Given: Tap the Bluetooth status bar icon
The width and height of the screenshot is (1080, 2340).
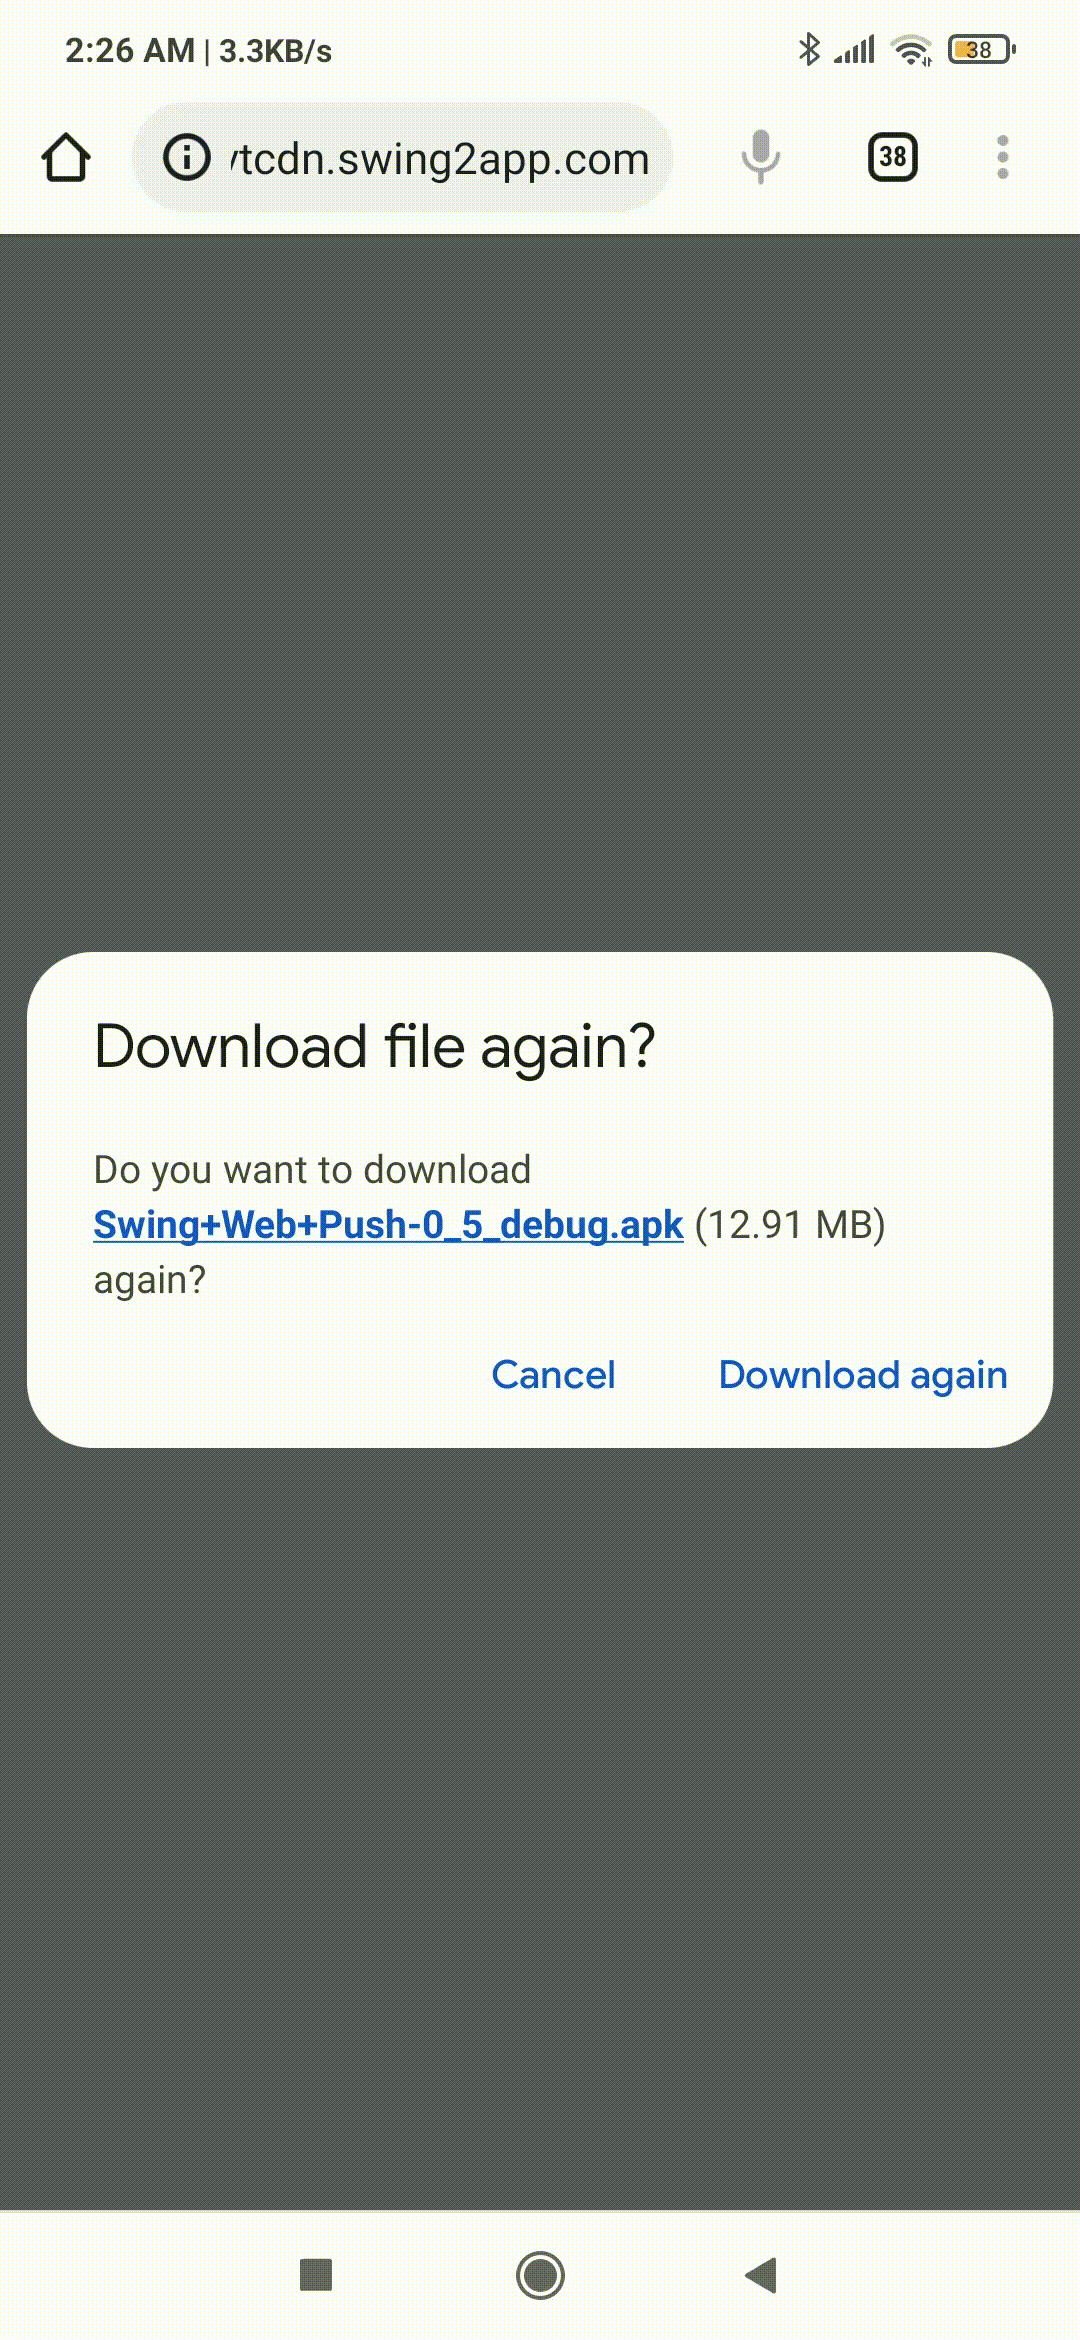Looking at the screenshot, I should [809, 49].
